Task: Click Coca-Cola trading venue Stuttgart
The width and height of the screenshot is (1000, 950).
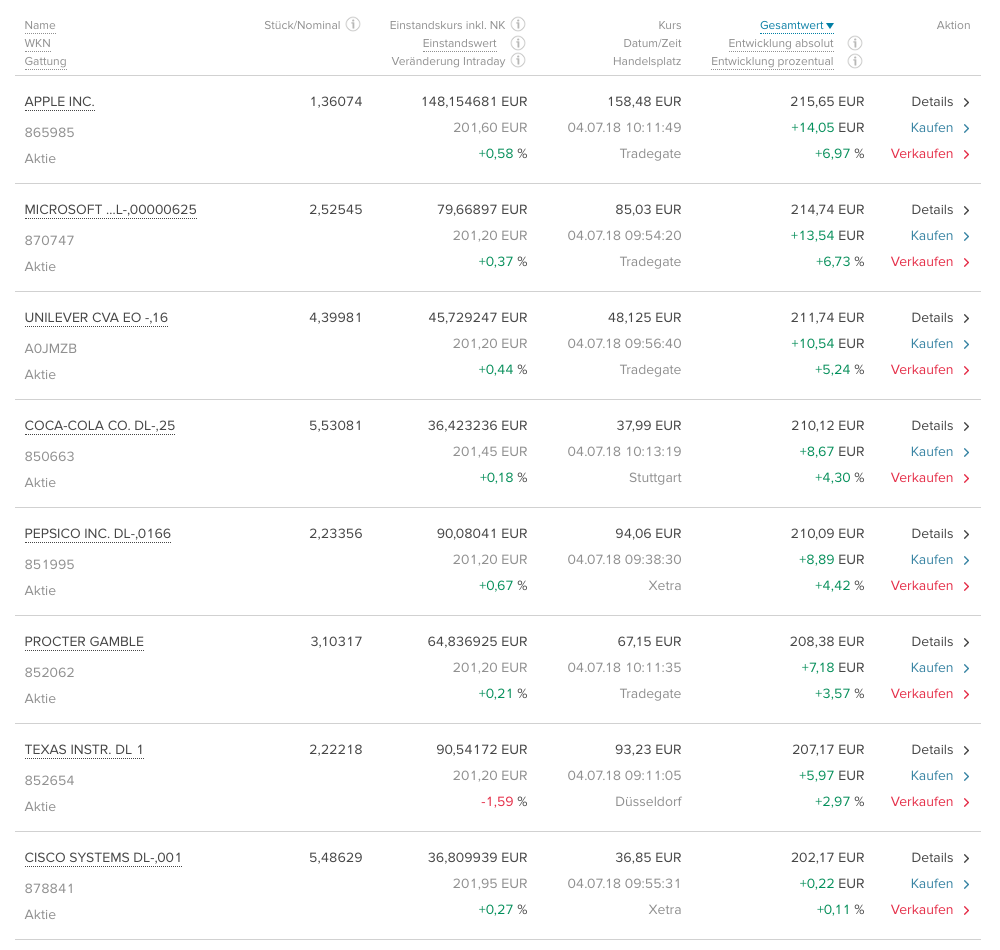Action: coord(655,478)
